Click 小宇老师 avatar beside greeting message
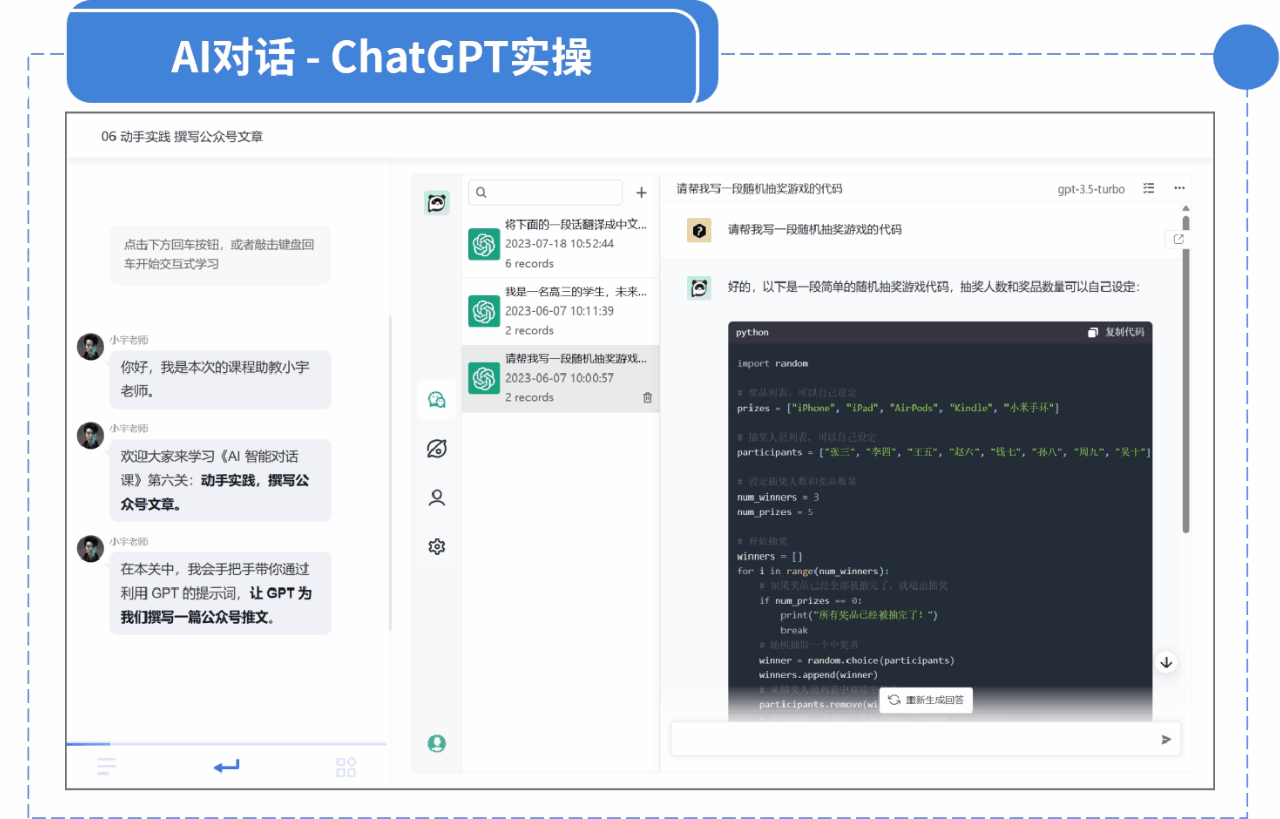Viewport: 1280px width, 819px height. 90,347
